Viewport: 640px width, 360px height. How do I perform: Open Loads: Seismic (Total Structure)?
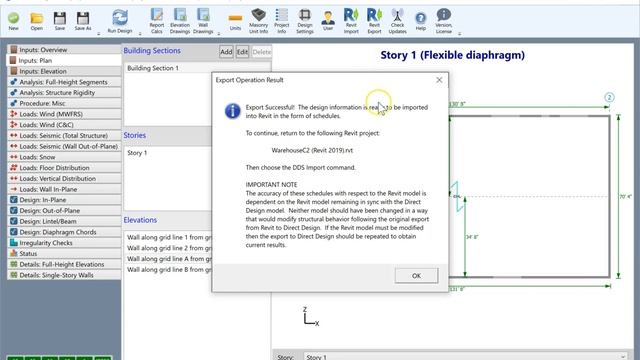tap(64, 136)
